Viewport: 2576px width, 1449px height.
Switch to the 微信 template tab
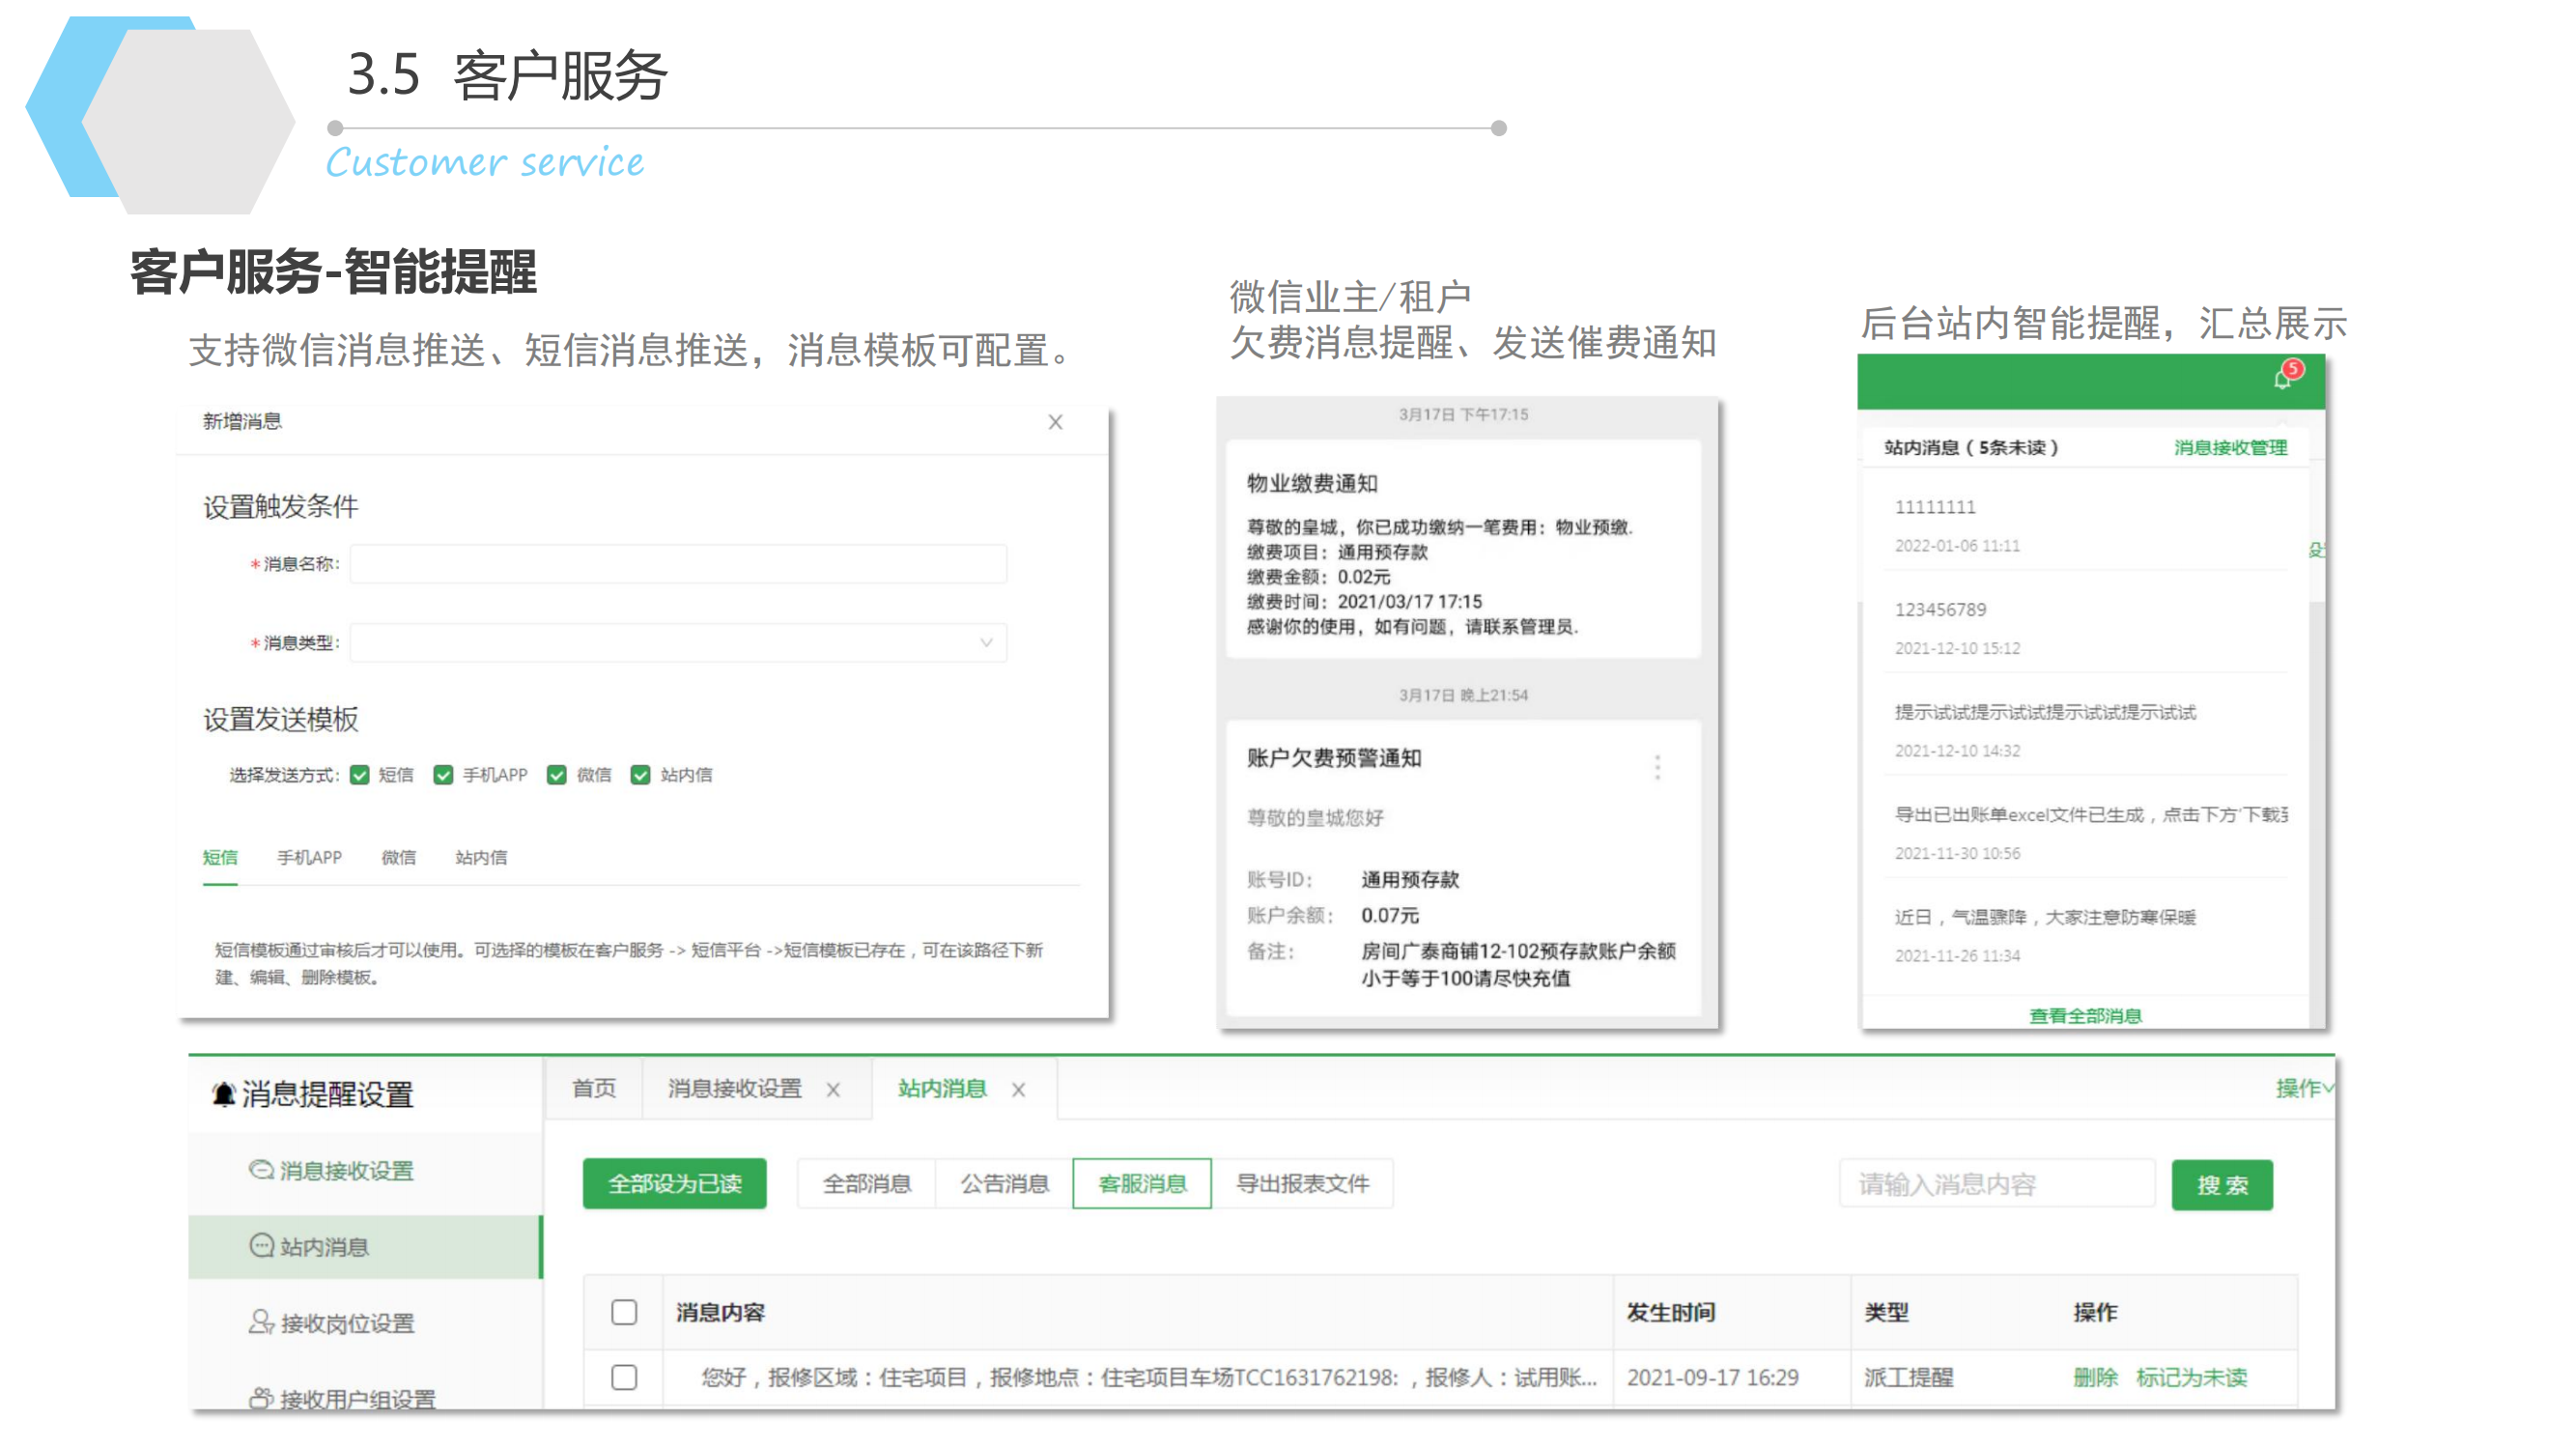[398, 857]
